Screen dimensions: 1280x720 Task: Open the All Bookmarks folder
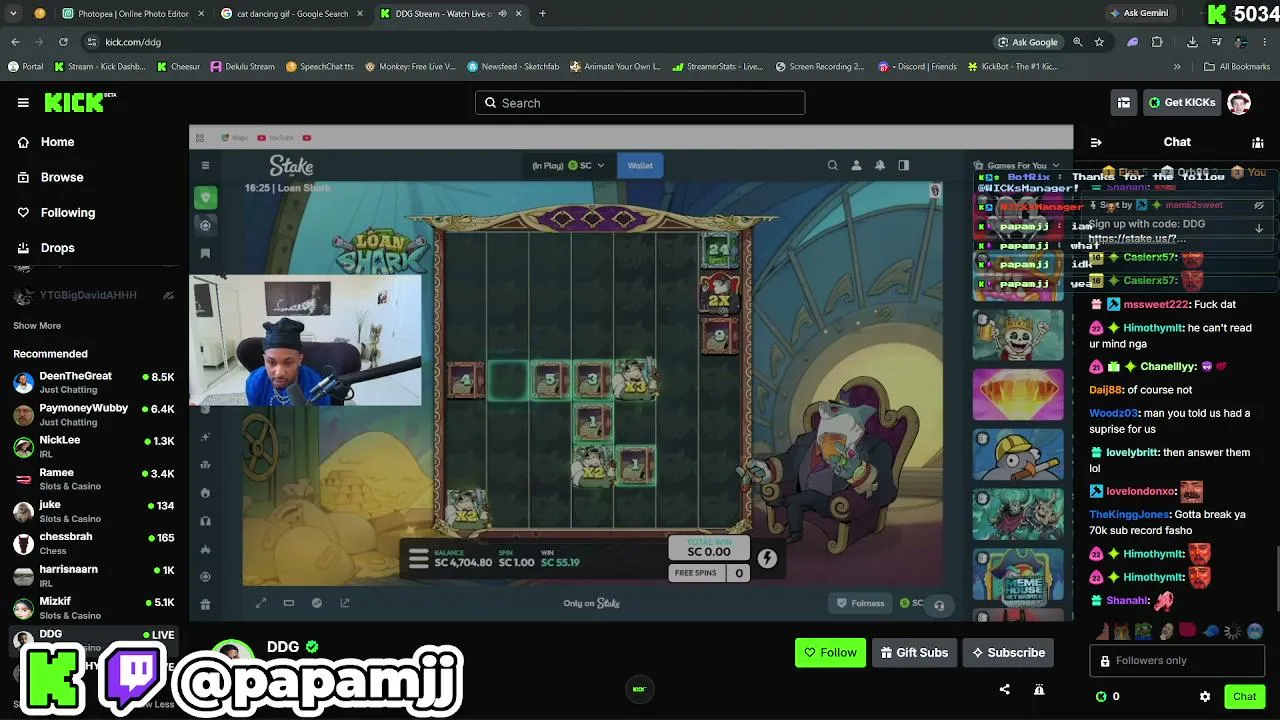click(x=1237, y=67)
